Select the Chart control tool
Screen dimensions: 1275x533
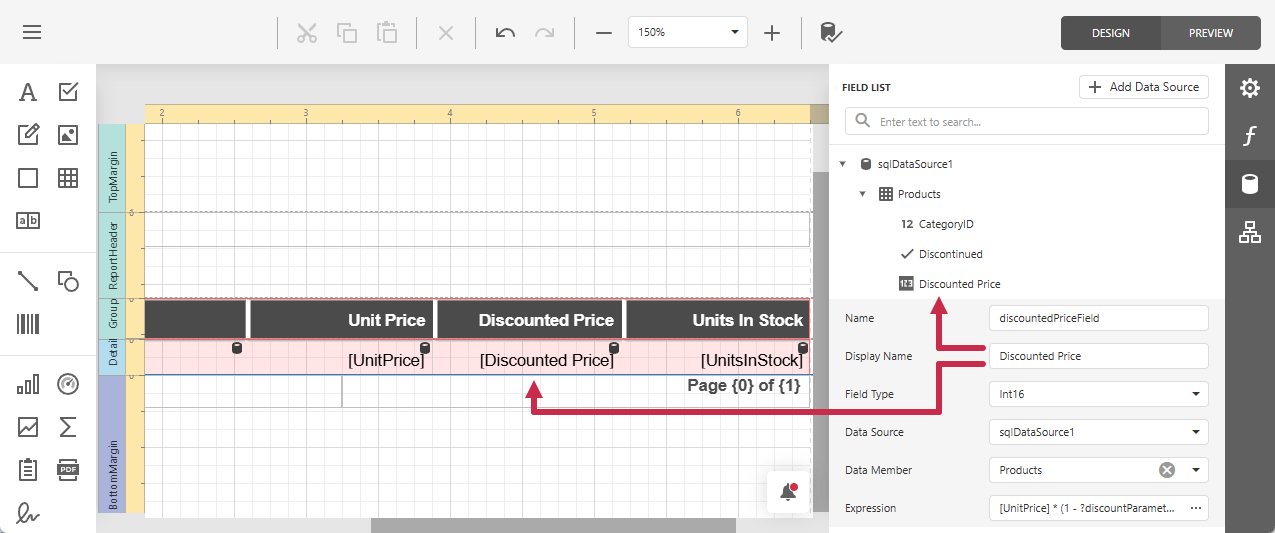(28, 384)
